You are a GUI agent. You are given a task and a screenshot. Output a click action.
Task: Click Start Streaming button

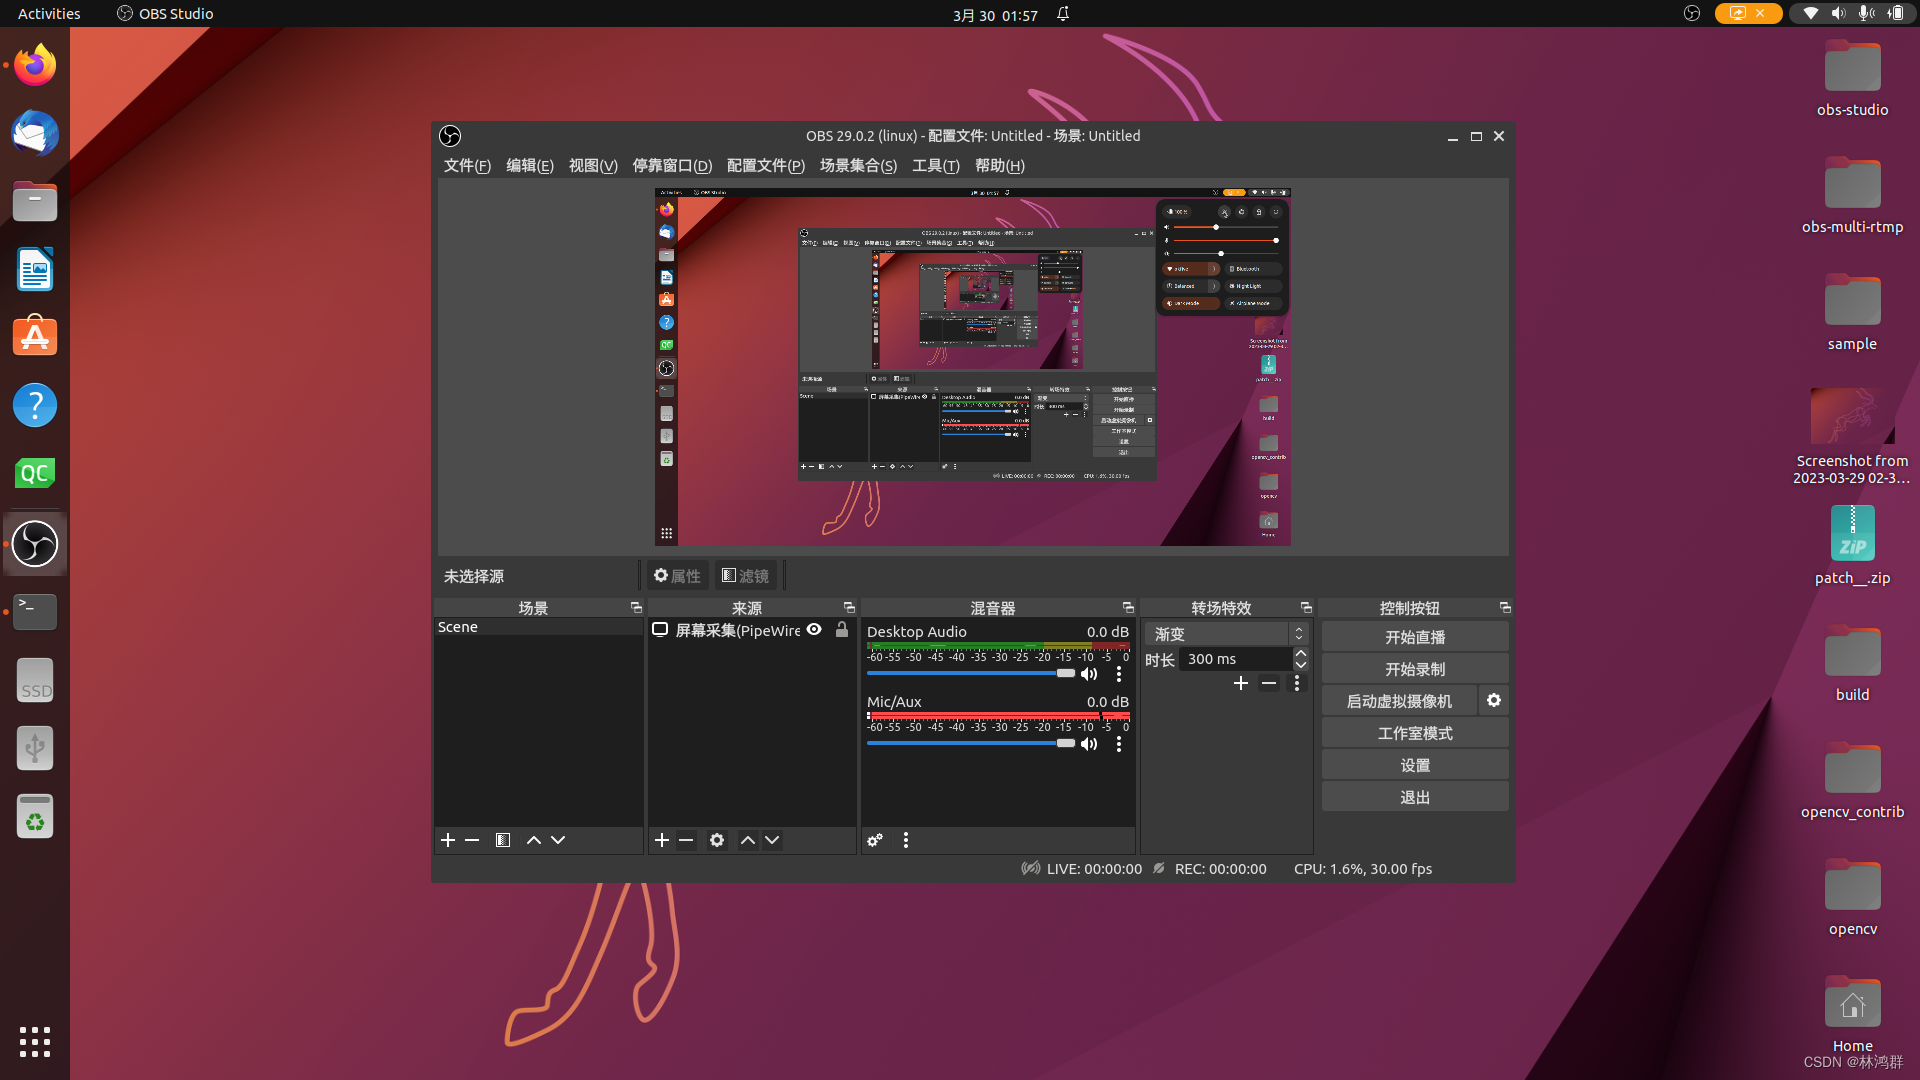pos(1415,637)
